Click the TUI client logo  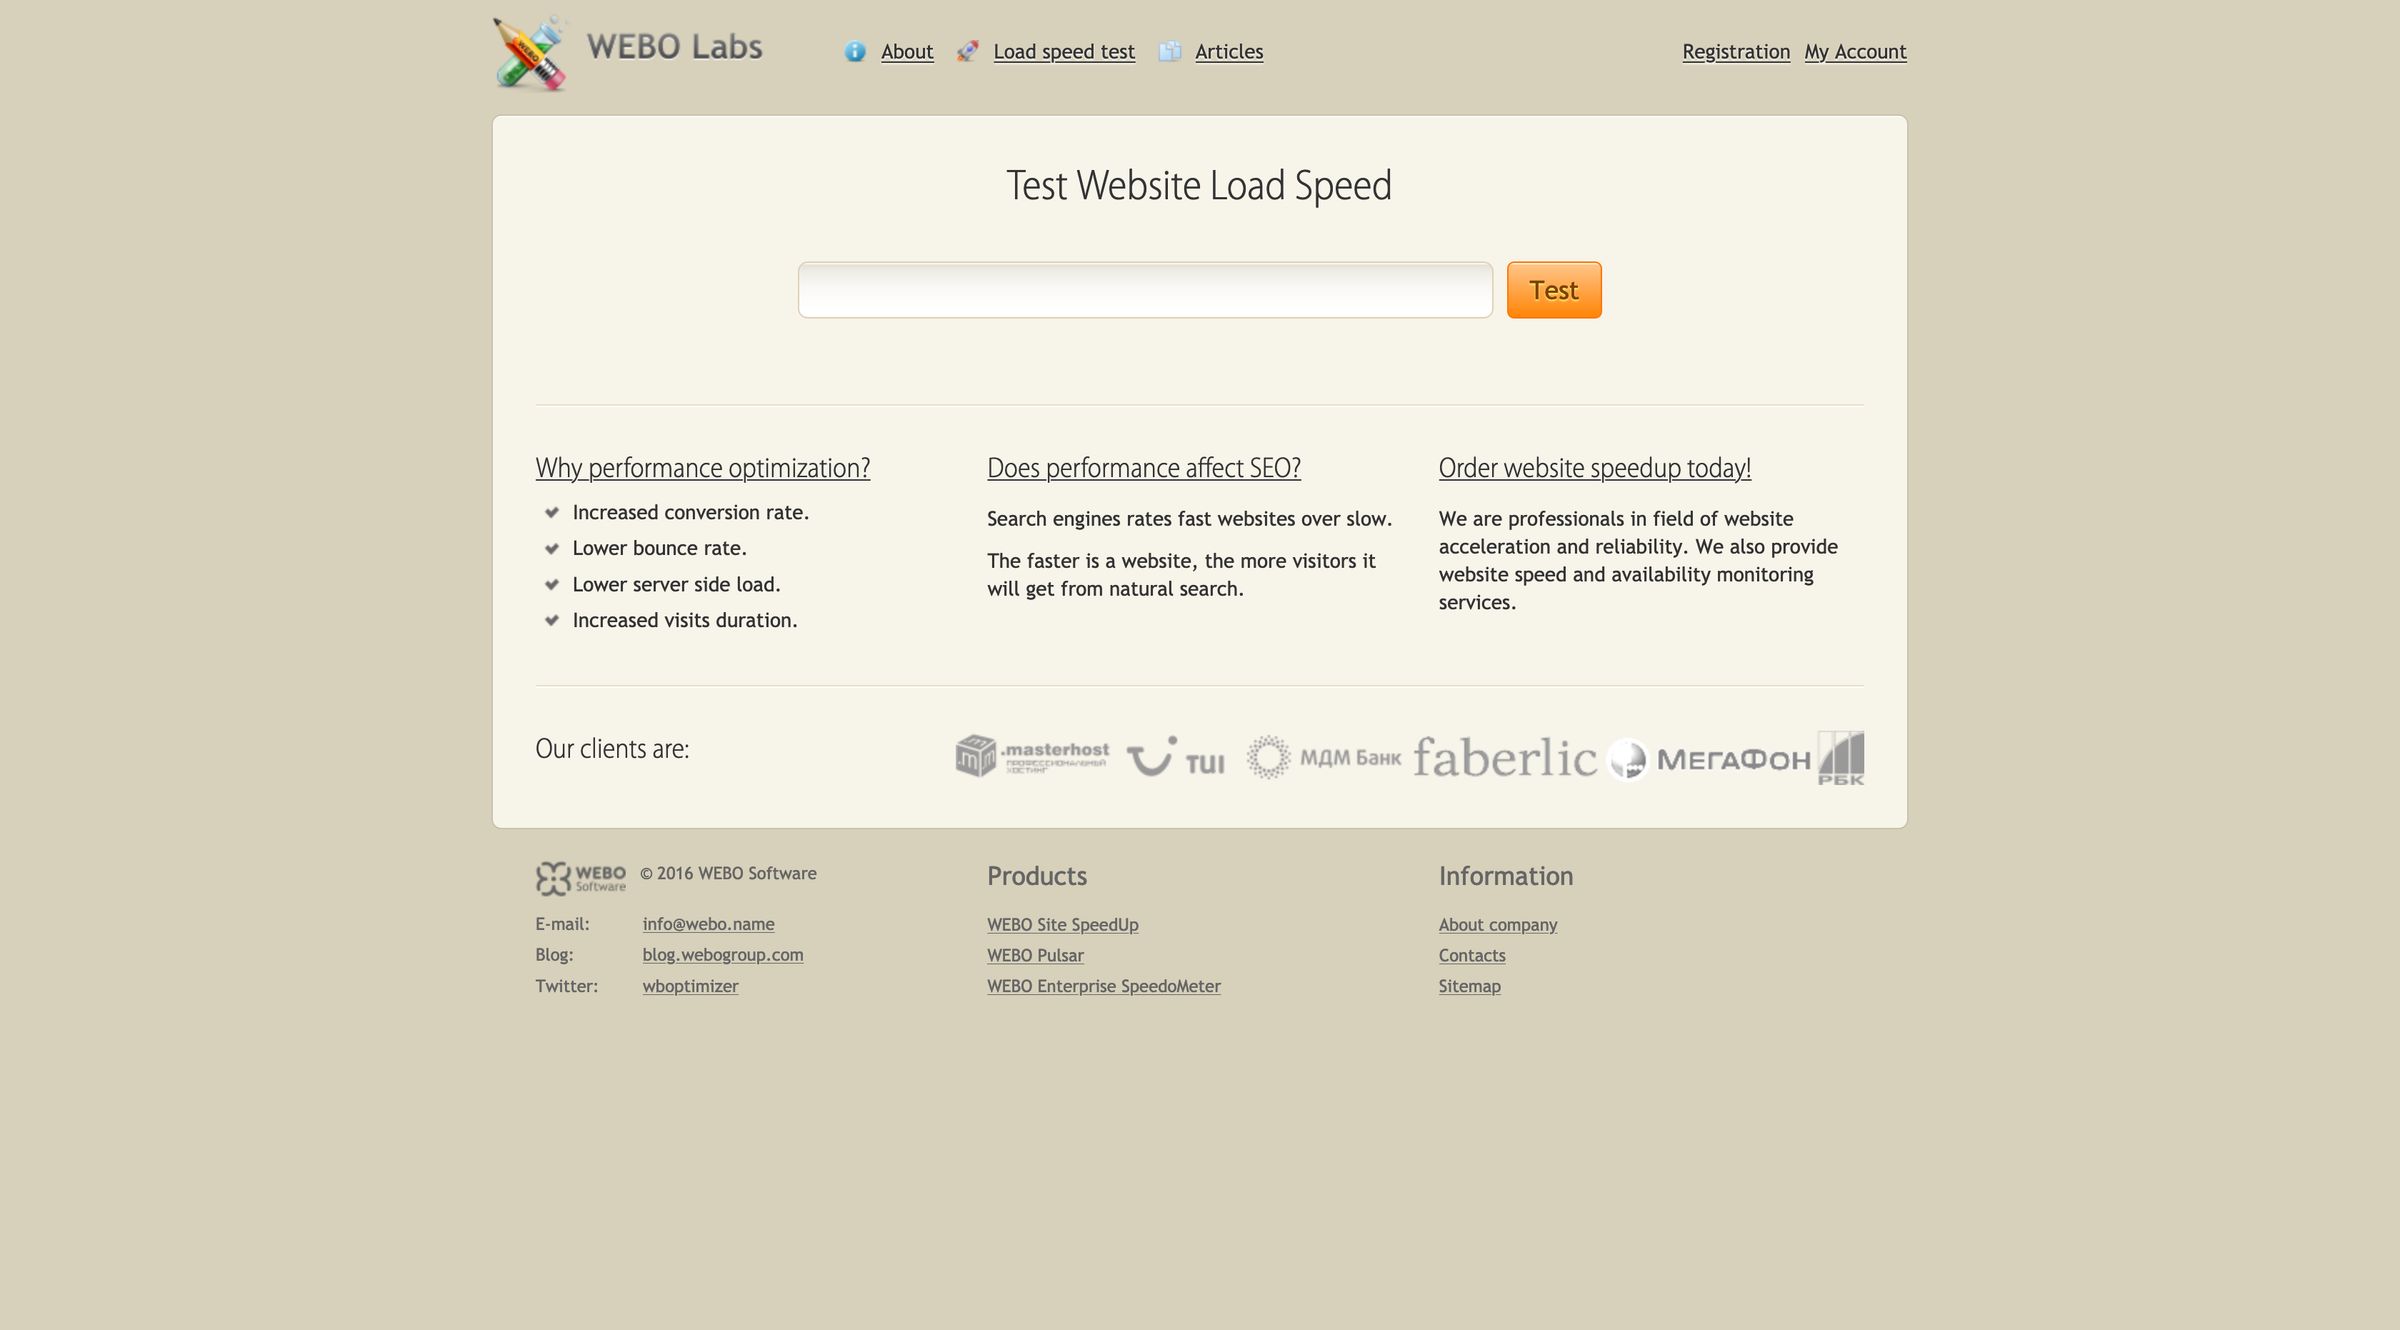(1176, 758)
